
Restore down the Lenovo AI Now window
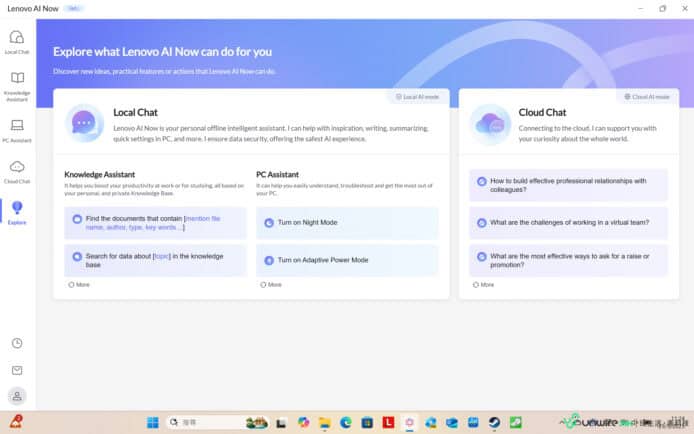click(x=663, y=8)
